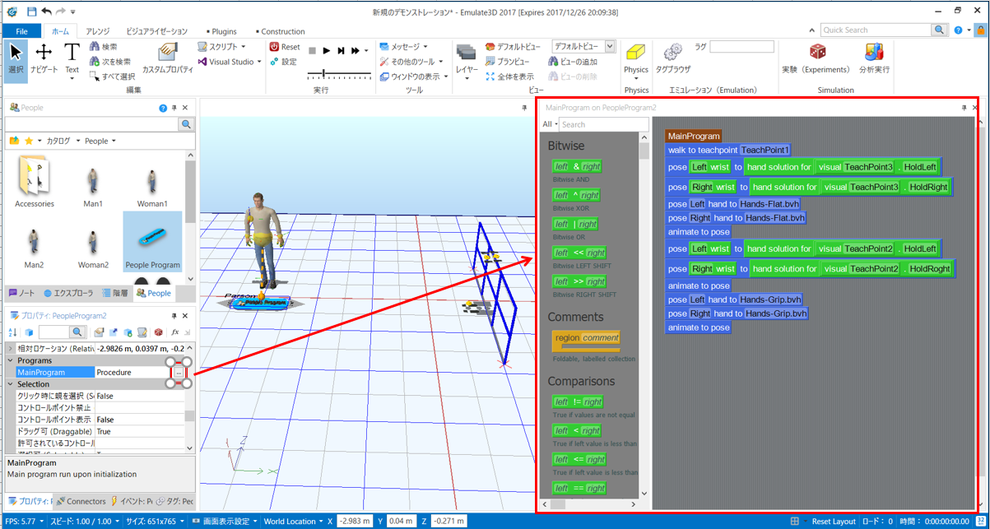Click Reset Layout in status bar
The image size is (990, 529).
(833, 521)
